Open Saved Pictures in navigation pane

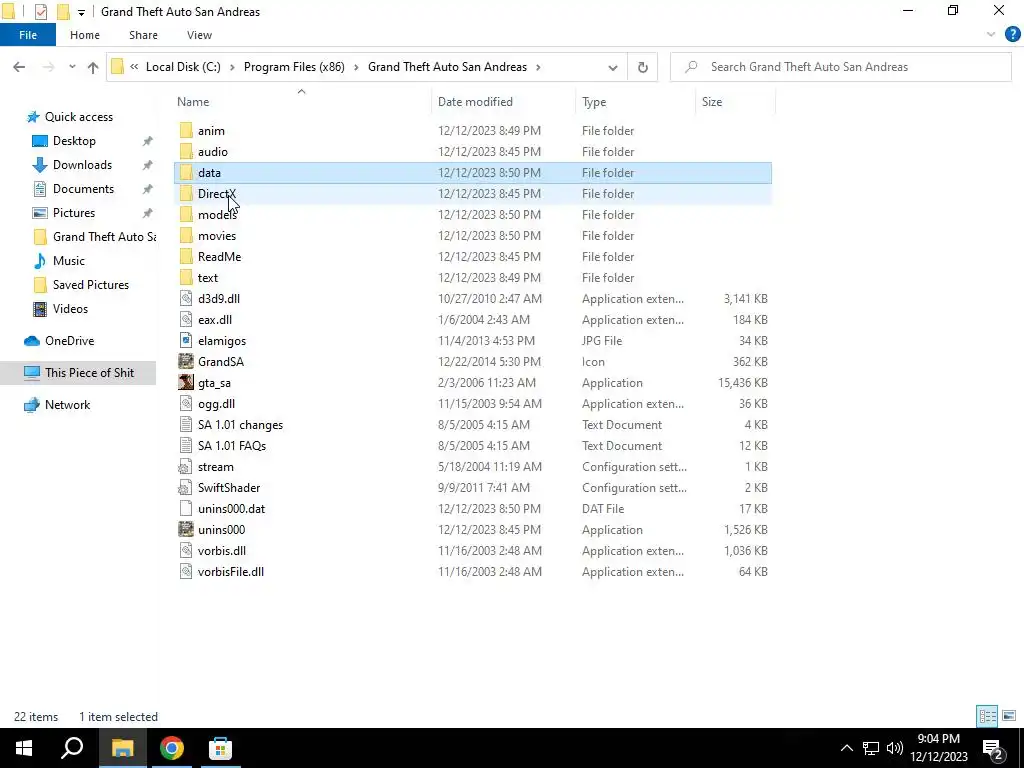point(91,285)
